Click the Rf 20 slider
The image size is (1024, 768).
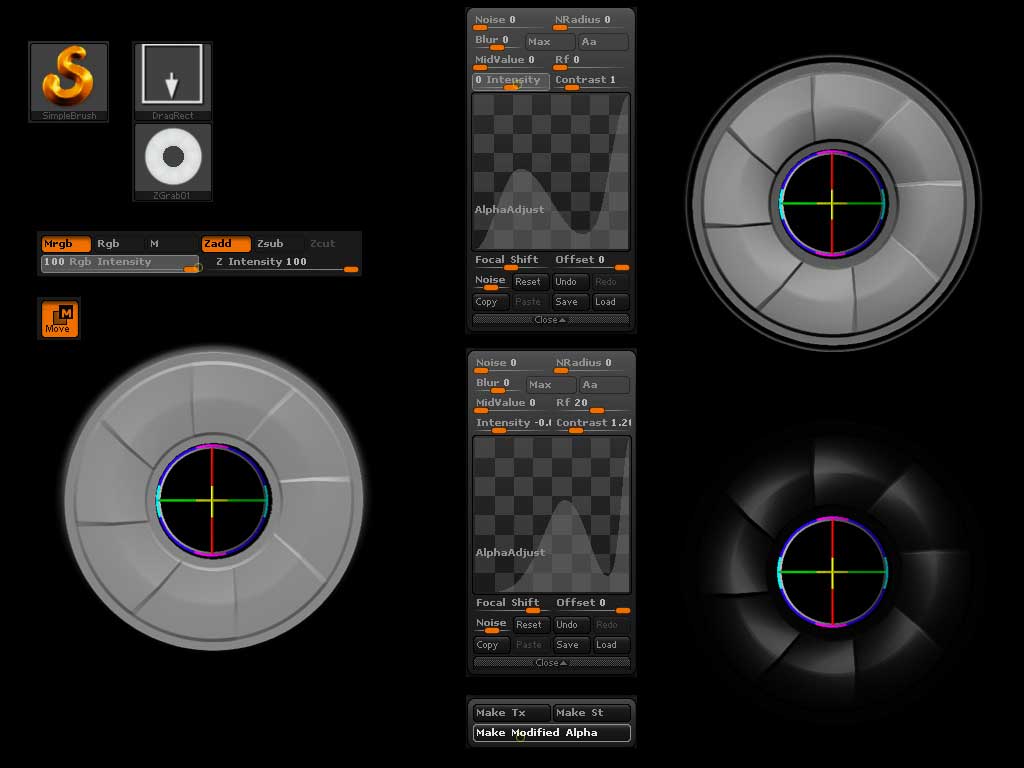[592, 404]
